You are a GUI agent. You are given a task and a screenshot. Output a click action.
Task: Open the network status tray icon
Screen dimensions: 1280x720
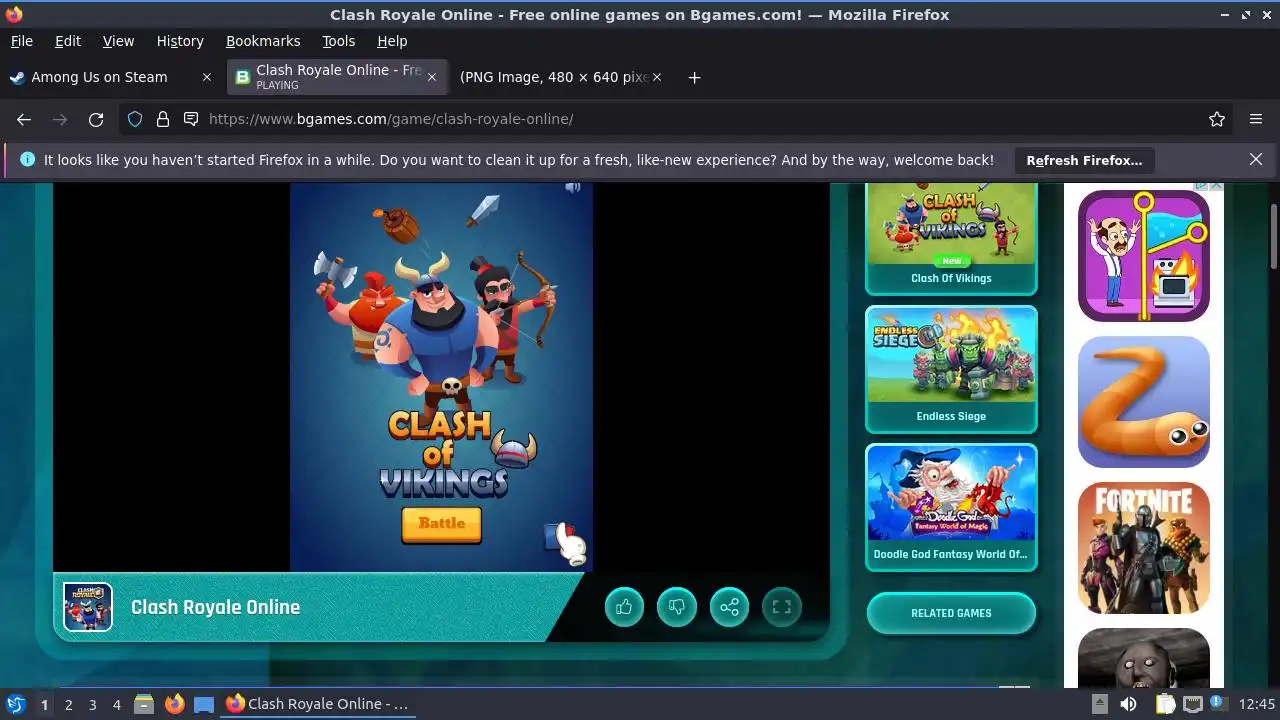point(1192,704)
